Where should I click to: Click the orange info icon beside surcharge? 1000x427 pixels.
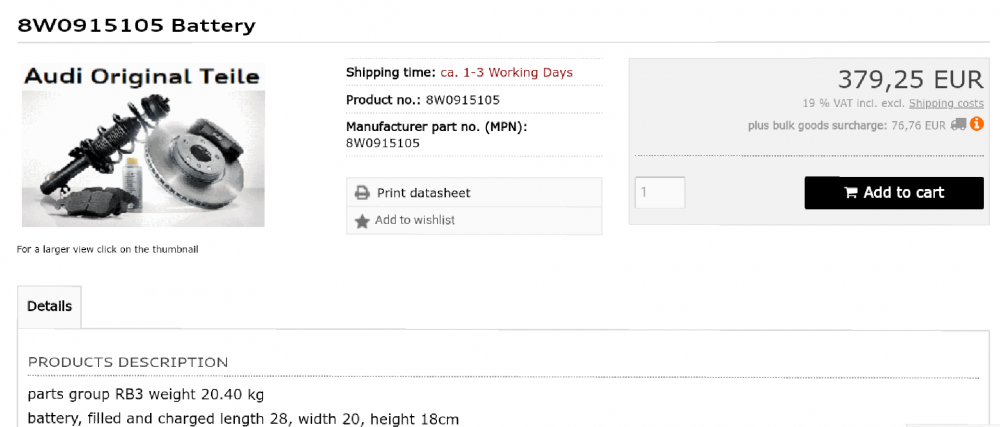(x=976, y=124)
